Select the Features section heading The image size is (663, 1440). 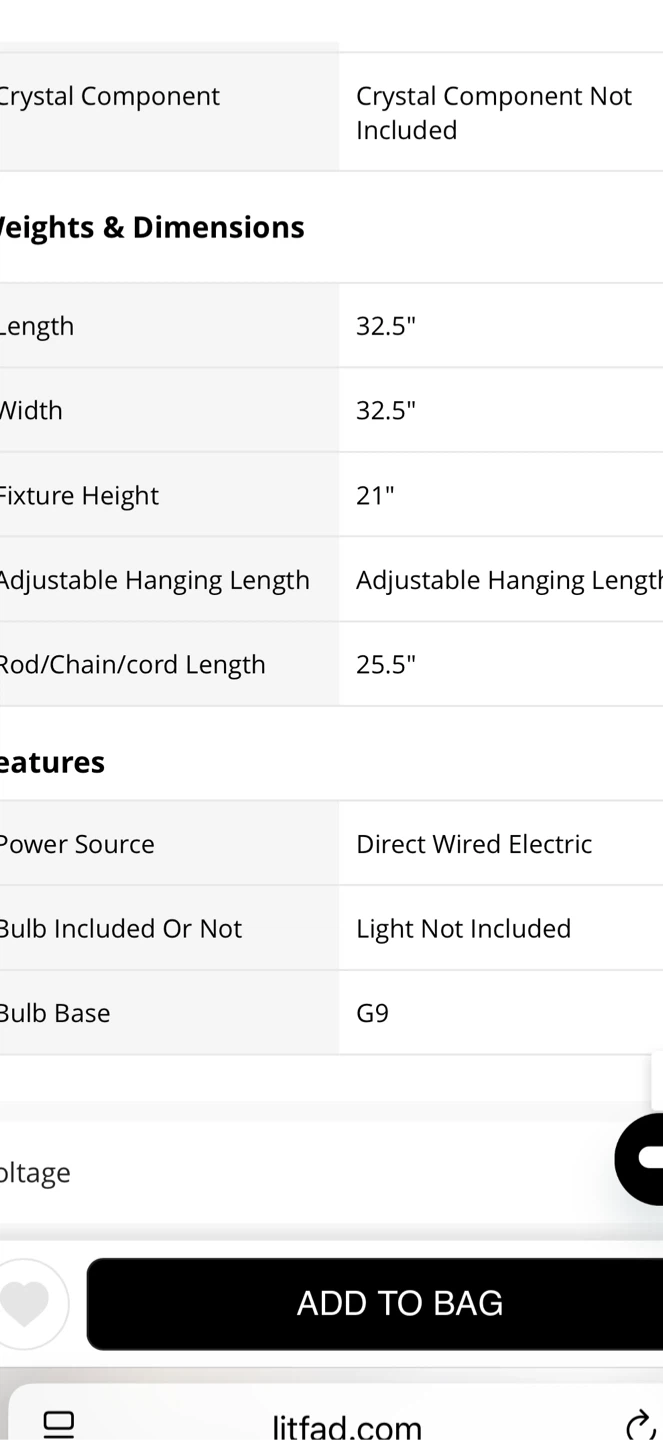point(51,762)
